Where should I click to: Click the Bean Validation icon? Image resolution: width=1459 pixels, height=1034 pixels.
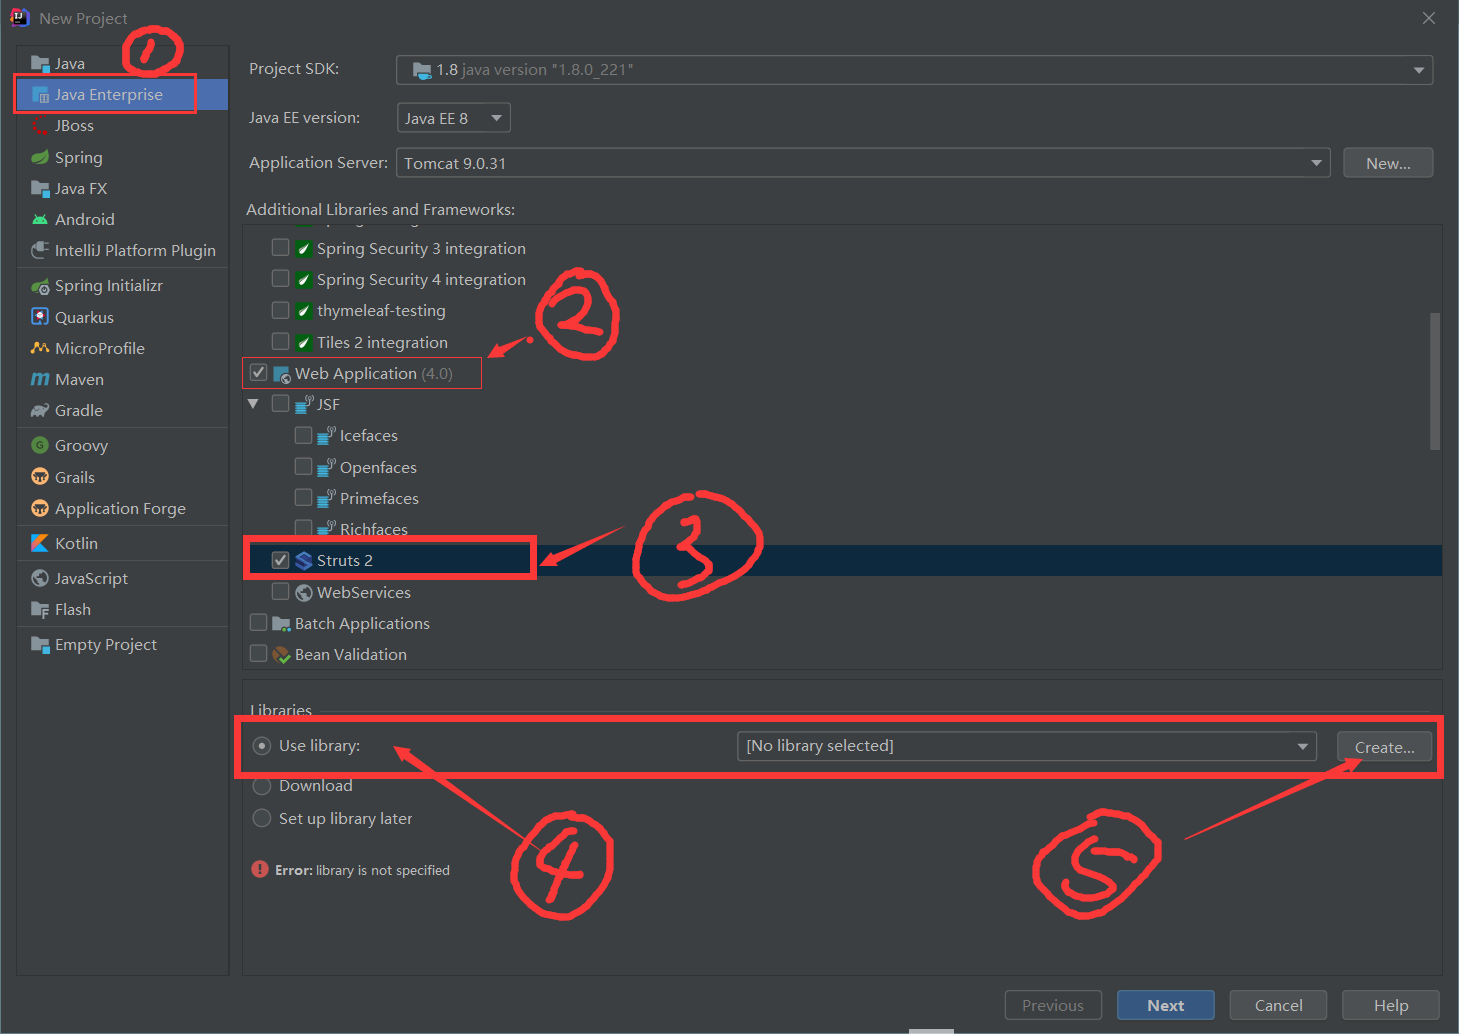tap(282, 654)
